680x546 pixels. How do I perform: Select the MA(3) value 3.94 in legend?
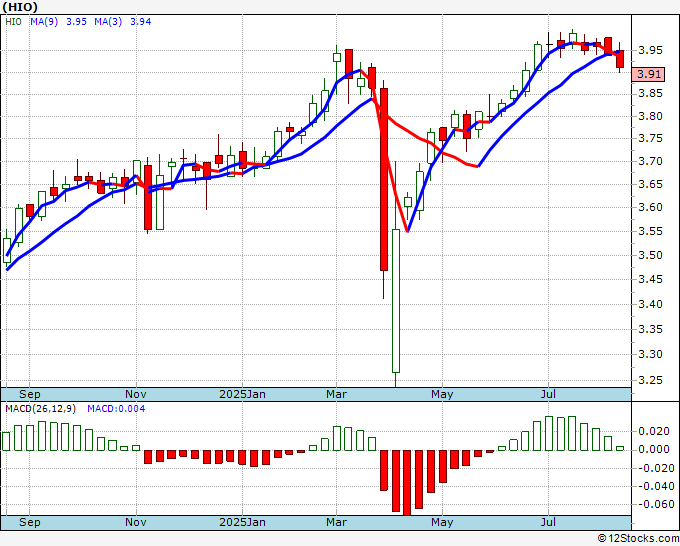[141, 22]
